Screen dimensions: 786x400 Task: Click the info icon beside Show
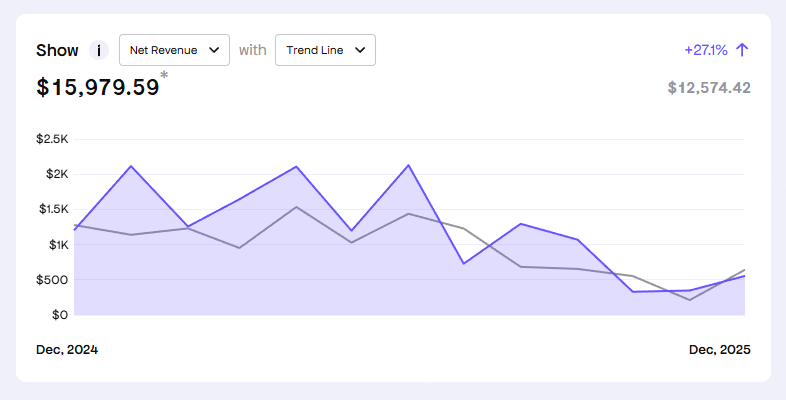(x=99, y=50)
